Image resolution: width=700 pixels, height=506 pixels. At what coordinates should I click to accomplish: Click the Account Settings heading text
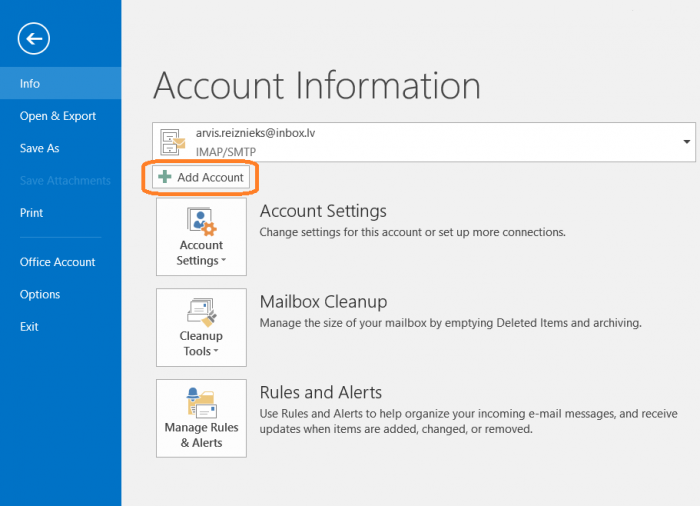[323, 211]
